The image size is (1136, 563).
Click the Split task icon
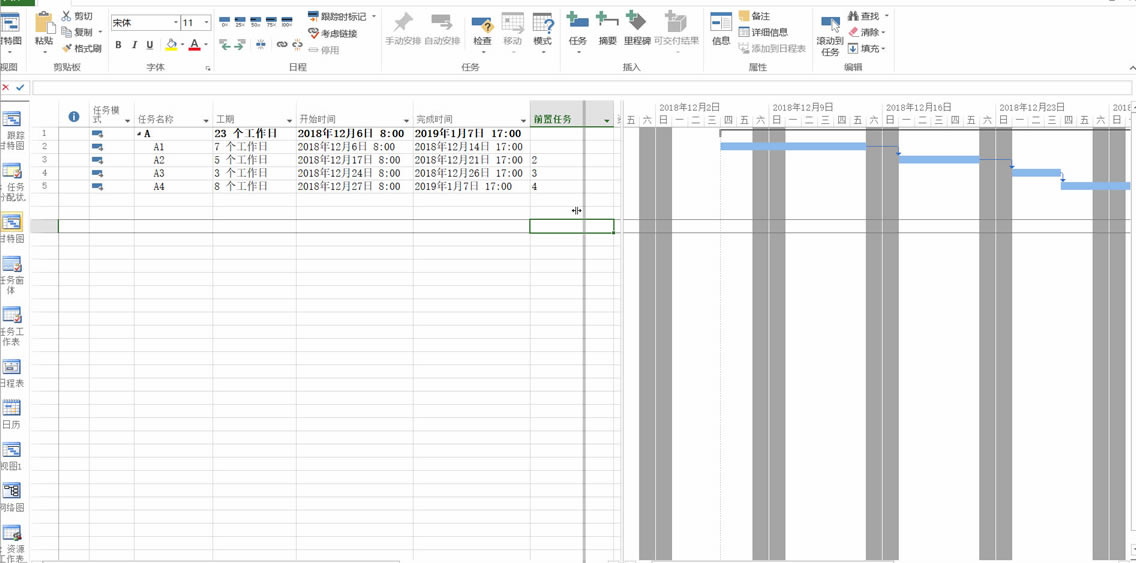(261, 45)
